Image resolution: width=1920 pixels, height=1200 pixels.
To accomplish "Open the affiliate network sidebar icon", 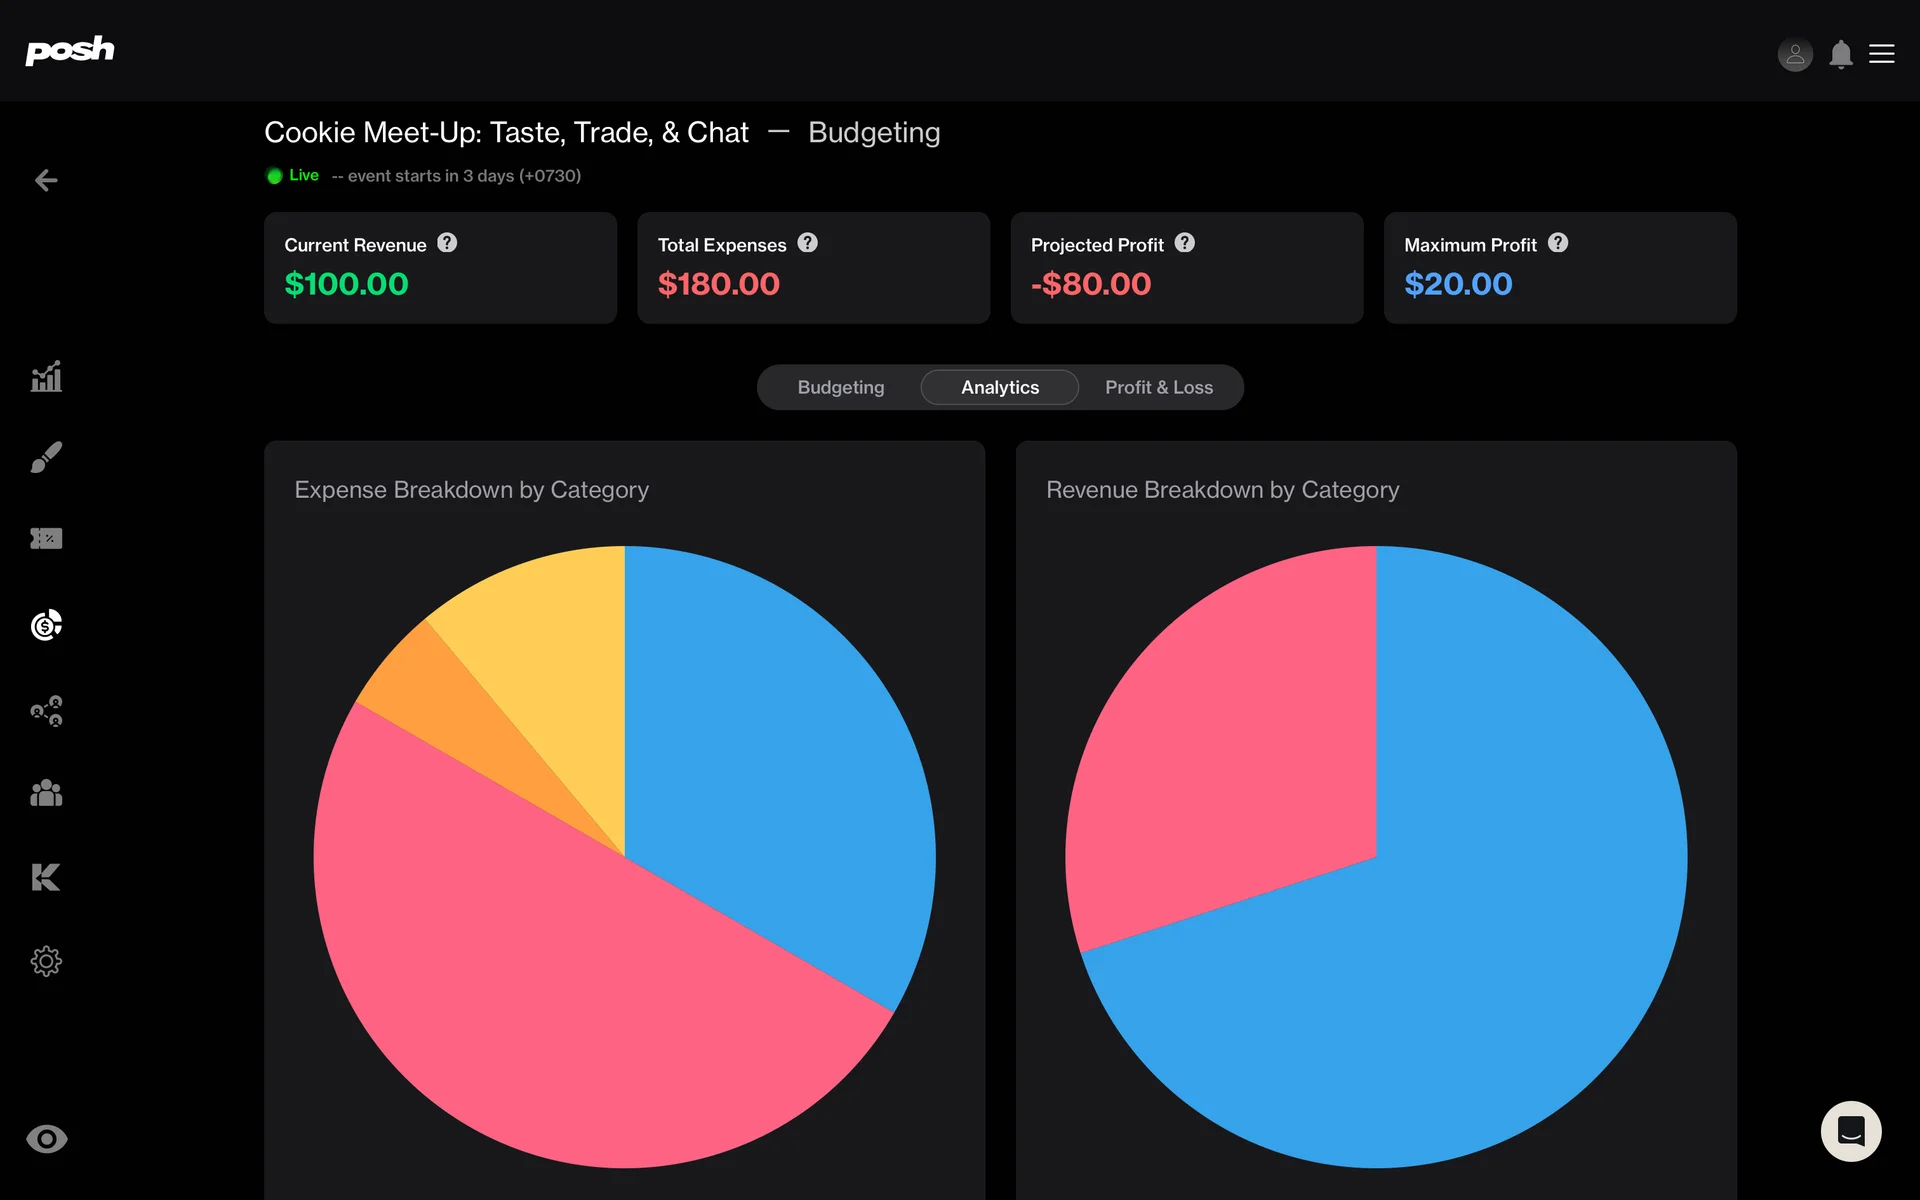I will coord(46,711).
